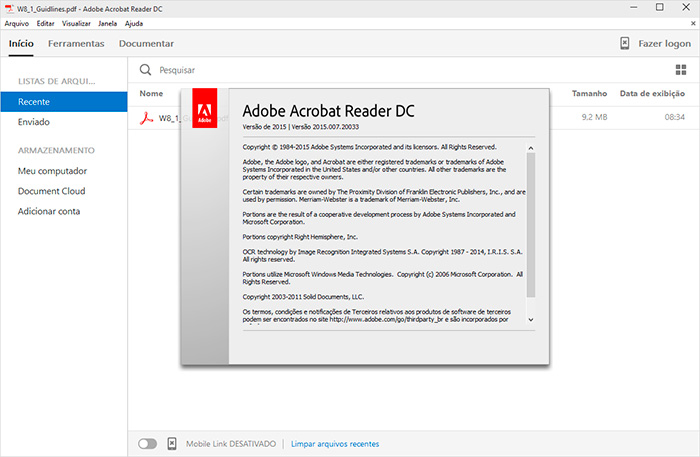Open the Visualizar menu
The height and width of the screenshot is (457, 700).
coord(76,24)
